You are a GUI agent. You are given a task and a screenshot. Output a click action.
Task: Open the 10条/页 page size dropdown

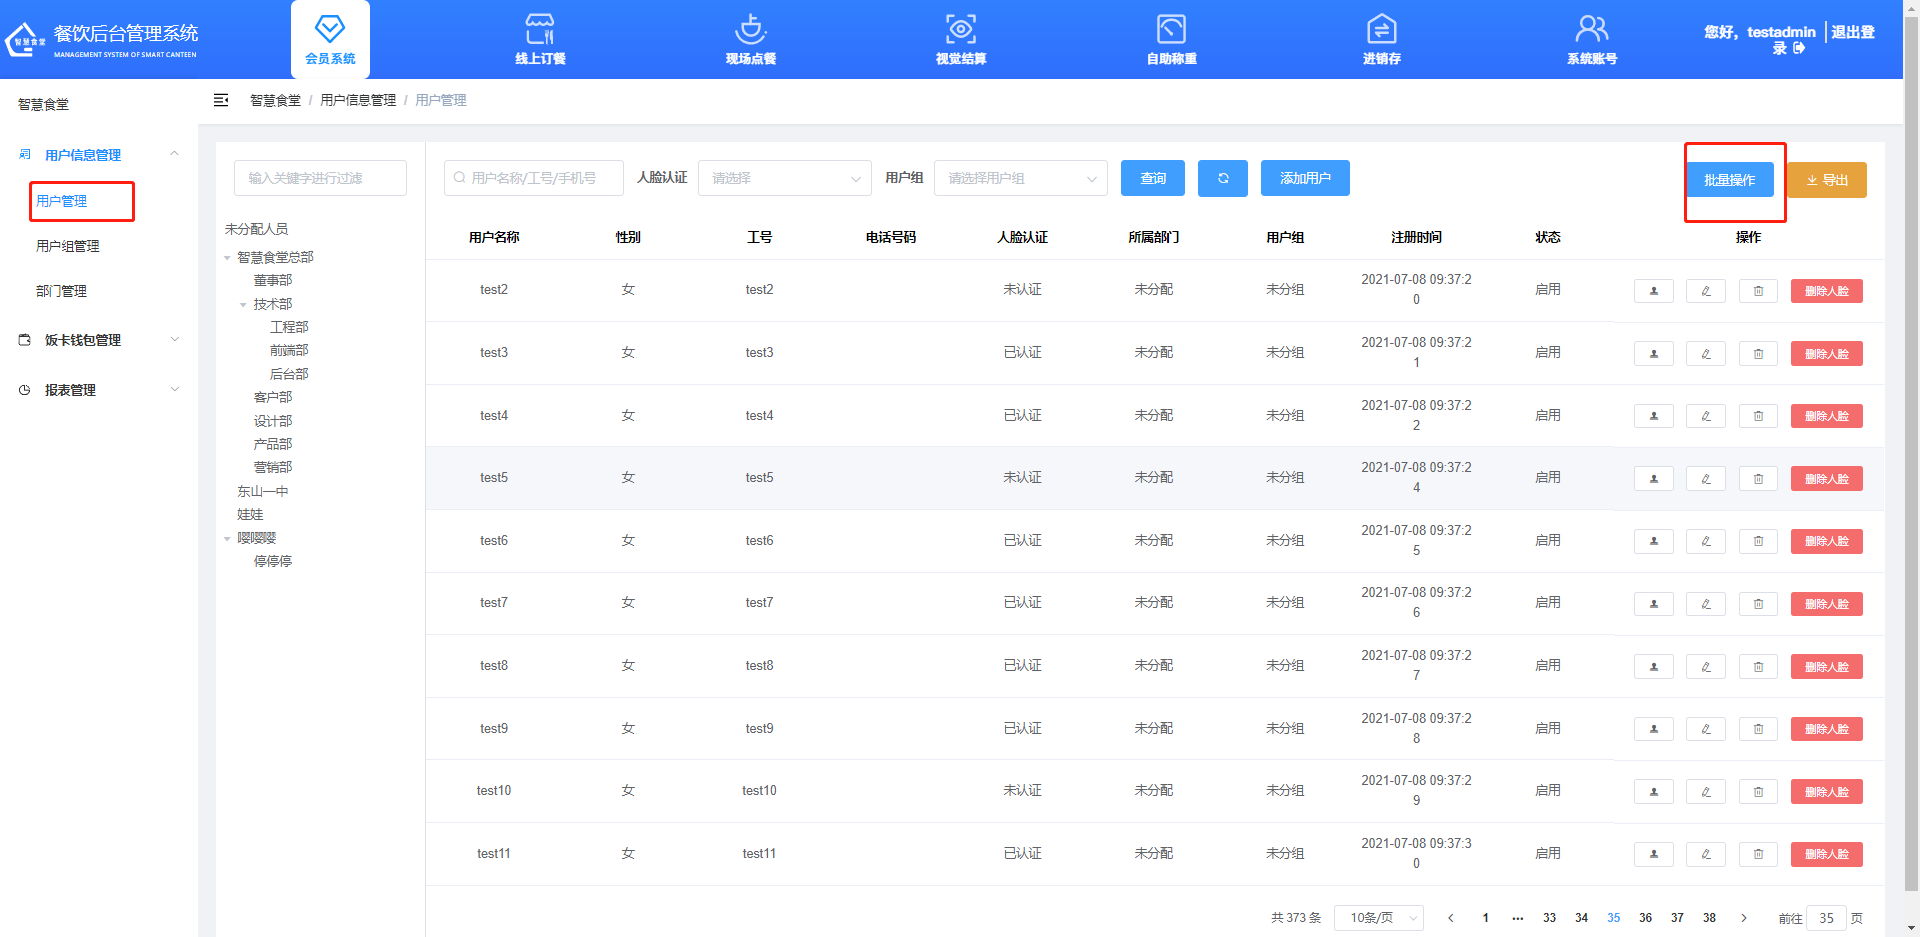1378,918
